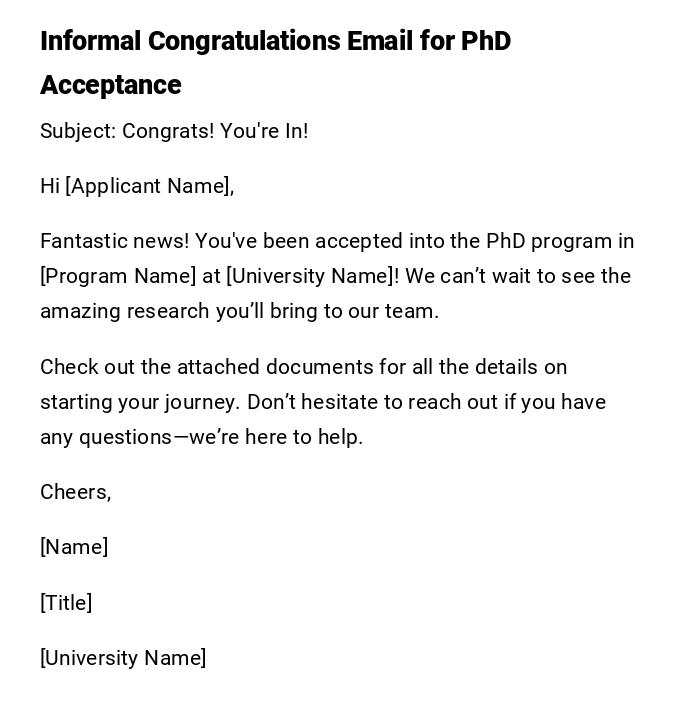Viewport: 700px width, 720px height.
Task: Click the 'Cheers,' sign-off line
Action: click(76, 492)
